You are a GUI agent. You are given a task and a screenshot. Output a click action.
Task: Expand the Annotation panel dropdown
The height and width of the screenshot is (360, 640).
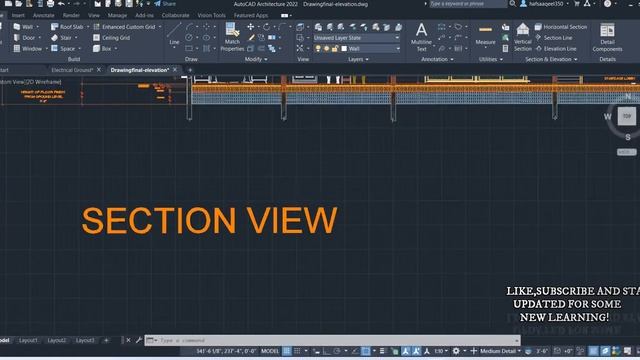click(x=438, y=59)
